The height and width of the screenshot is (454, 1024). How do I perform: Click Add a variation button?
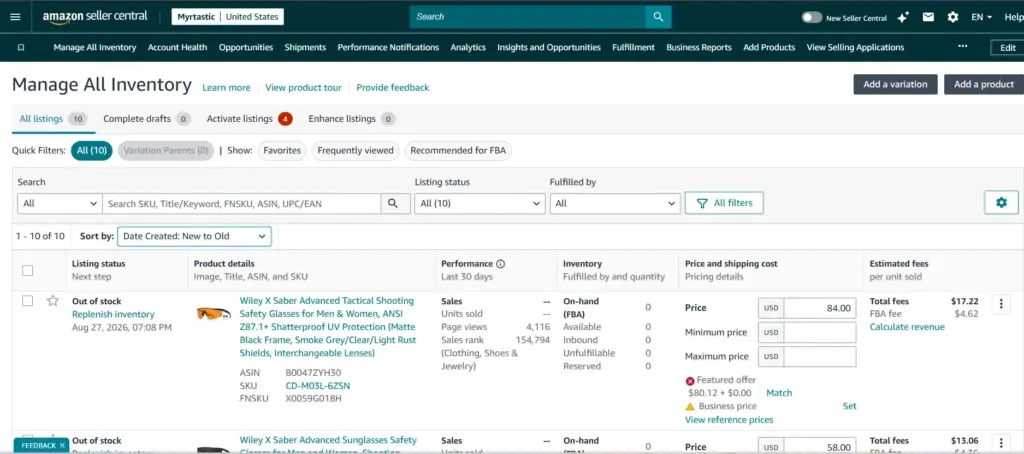click(895, 84)
